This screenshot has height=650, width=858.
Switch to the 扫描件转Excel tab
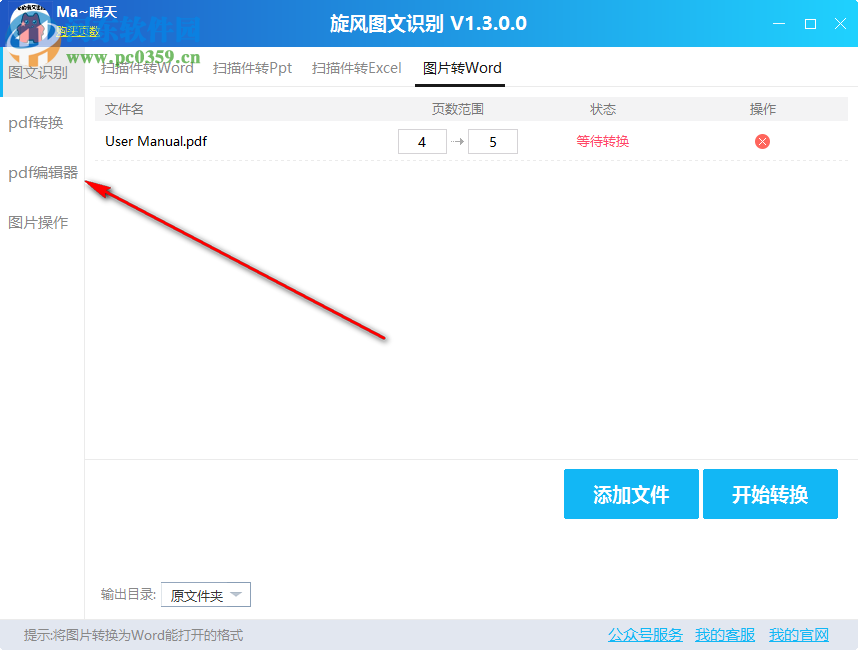click(356, 68)
